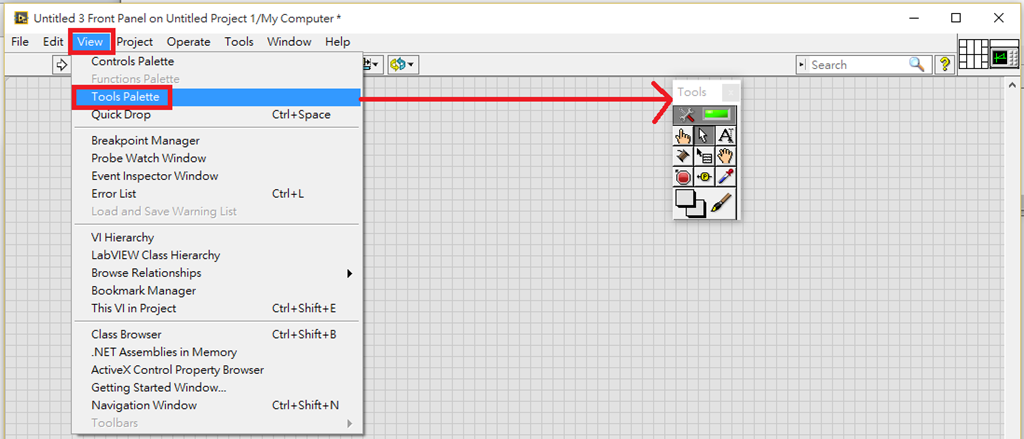
Task: Open the Error List
Action: pos(216,193)
